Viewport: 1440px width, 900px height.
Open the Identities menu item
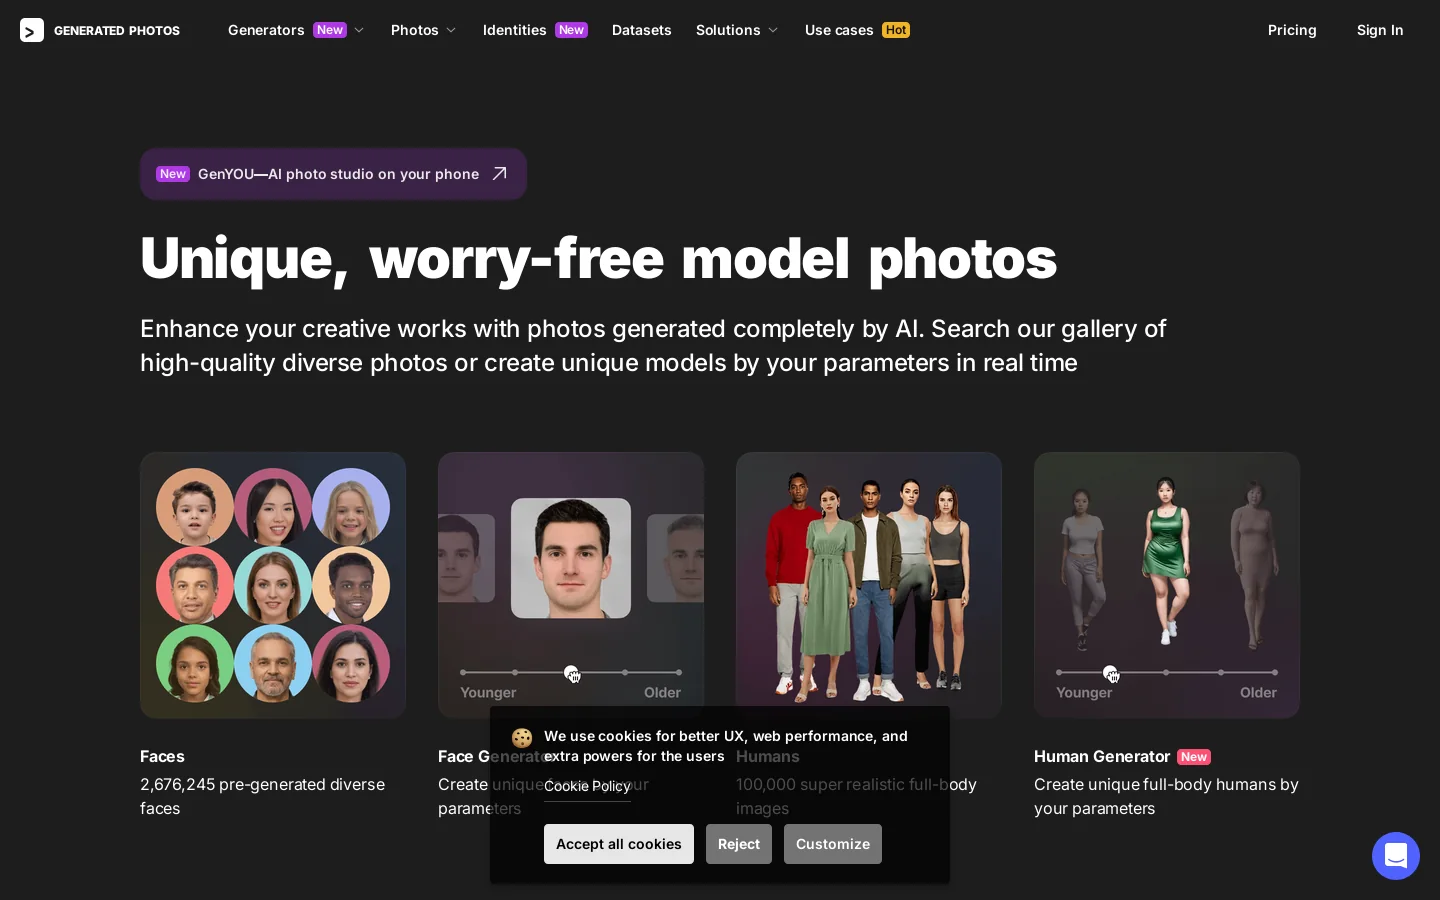coord(535,30)
